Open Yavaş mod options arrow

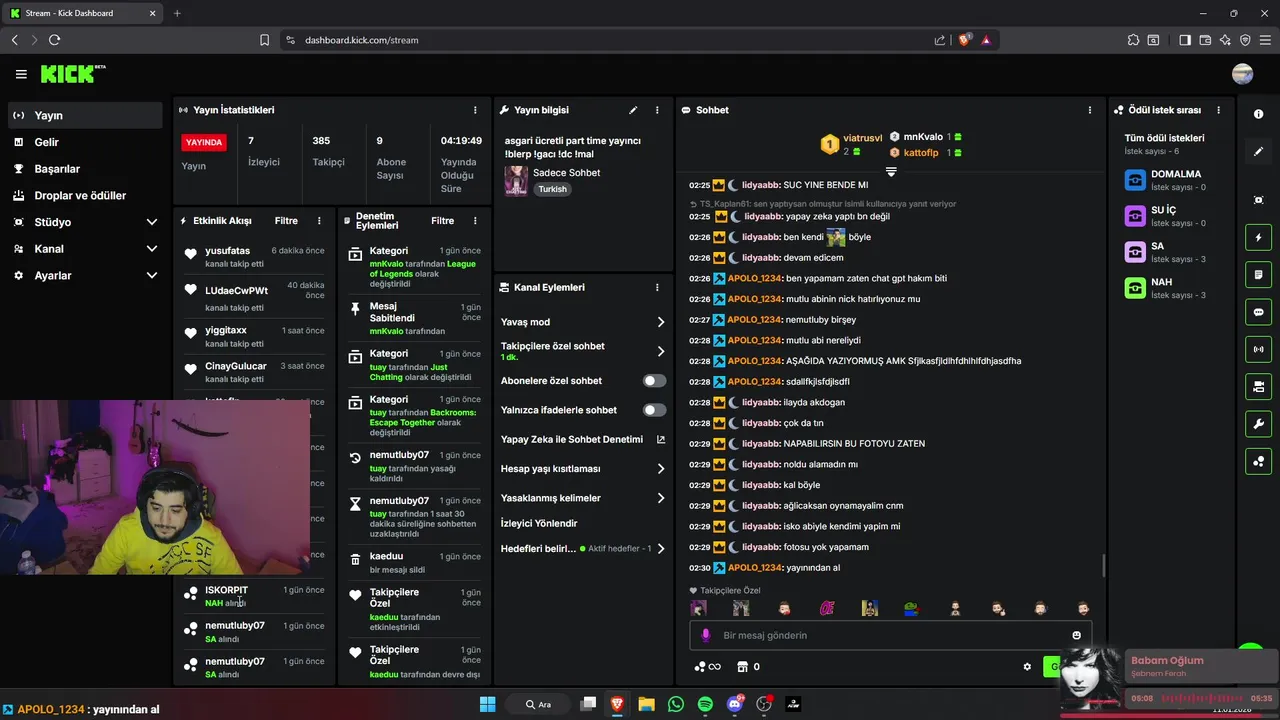click(661, 322)
